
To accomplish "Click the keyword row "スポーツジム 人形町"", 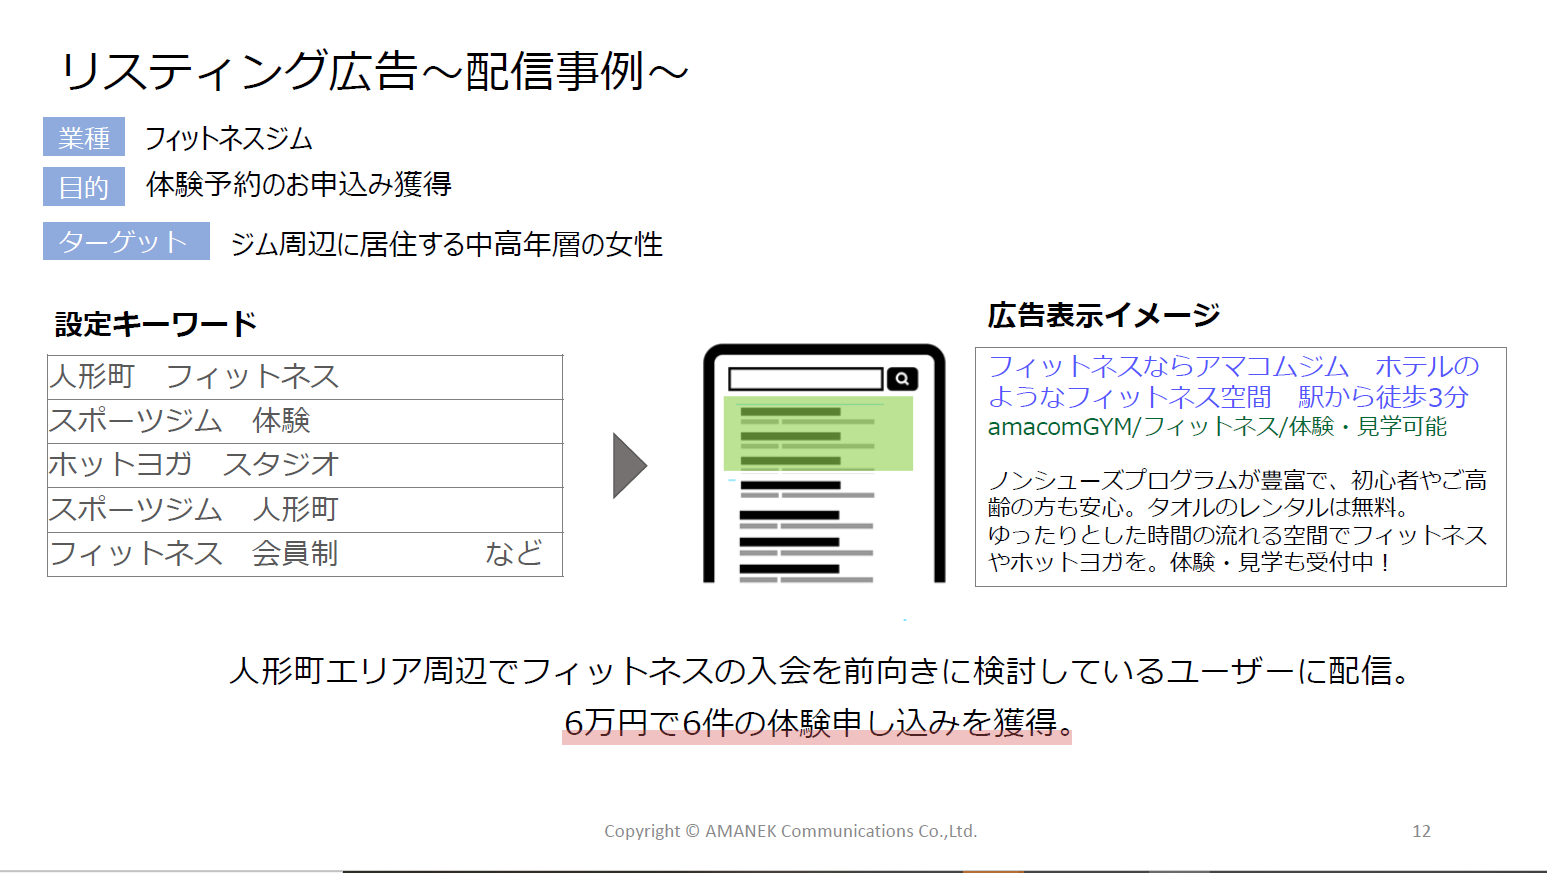I will (x=305, y=510).
